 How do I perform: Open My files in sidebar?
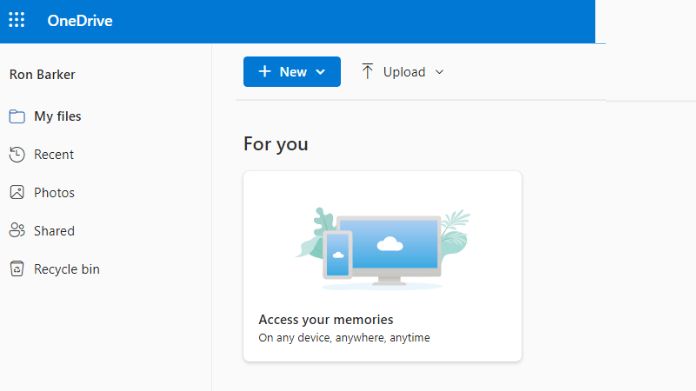coord(58,116)
